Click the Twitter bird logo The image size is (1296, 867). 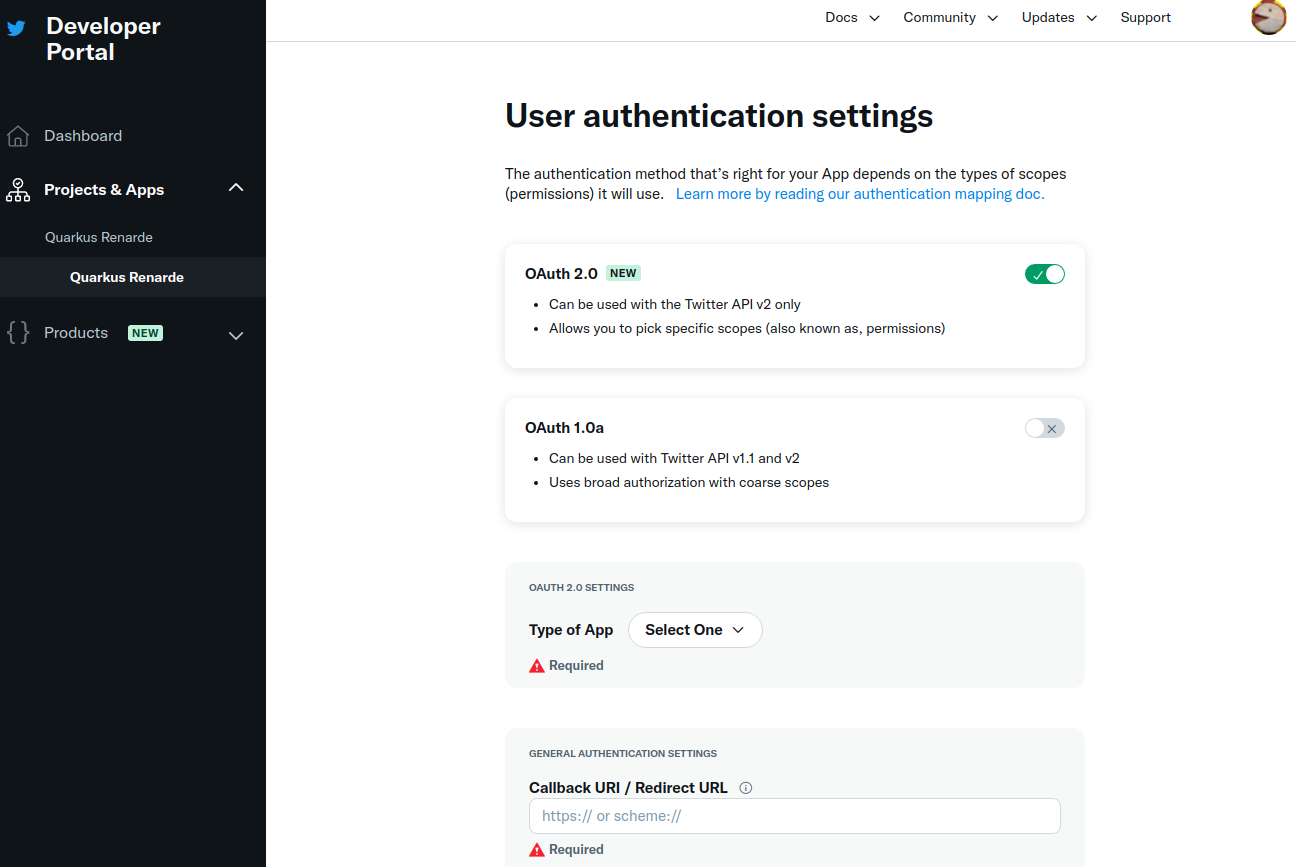tap(16, 28)
